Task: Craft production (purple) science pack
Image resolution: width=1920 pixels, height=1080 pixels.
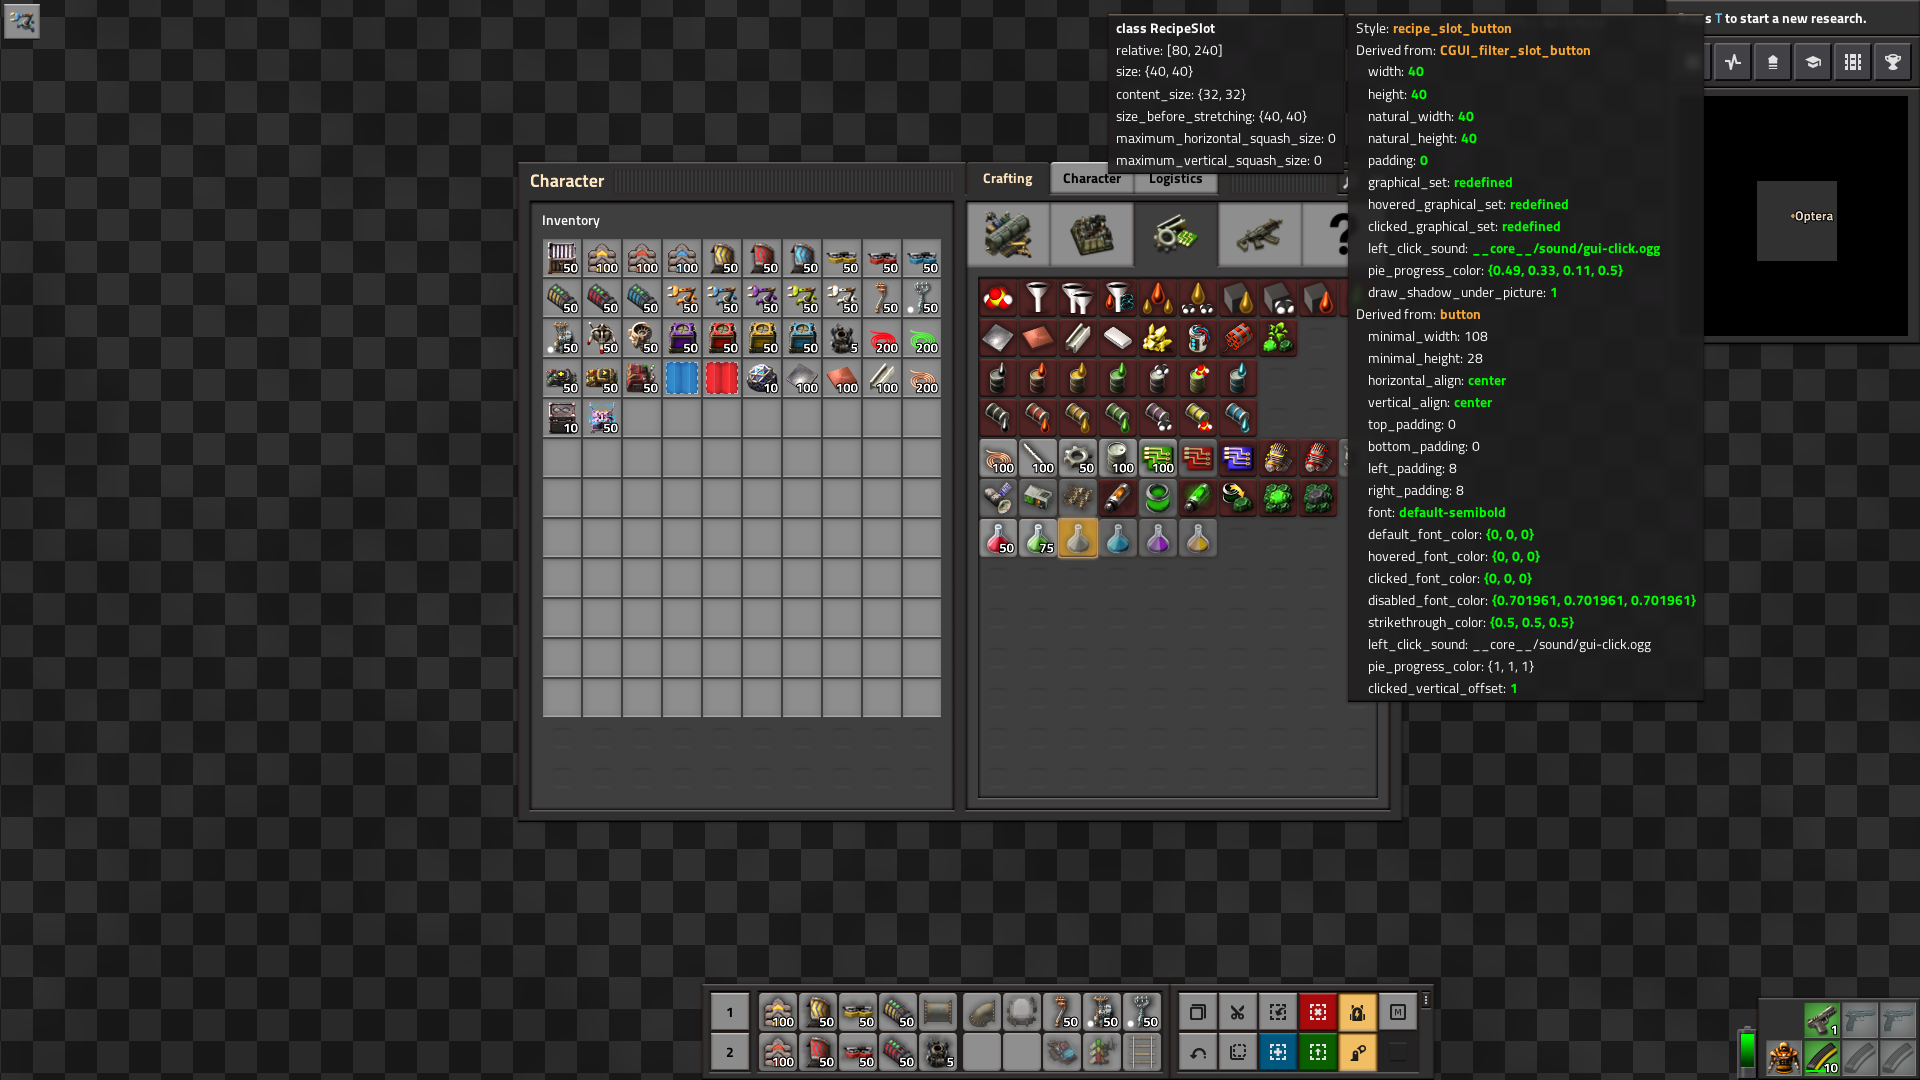Action: [1158, 538]
